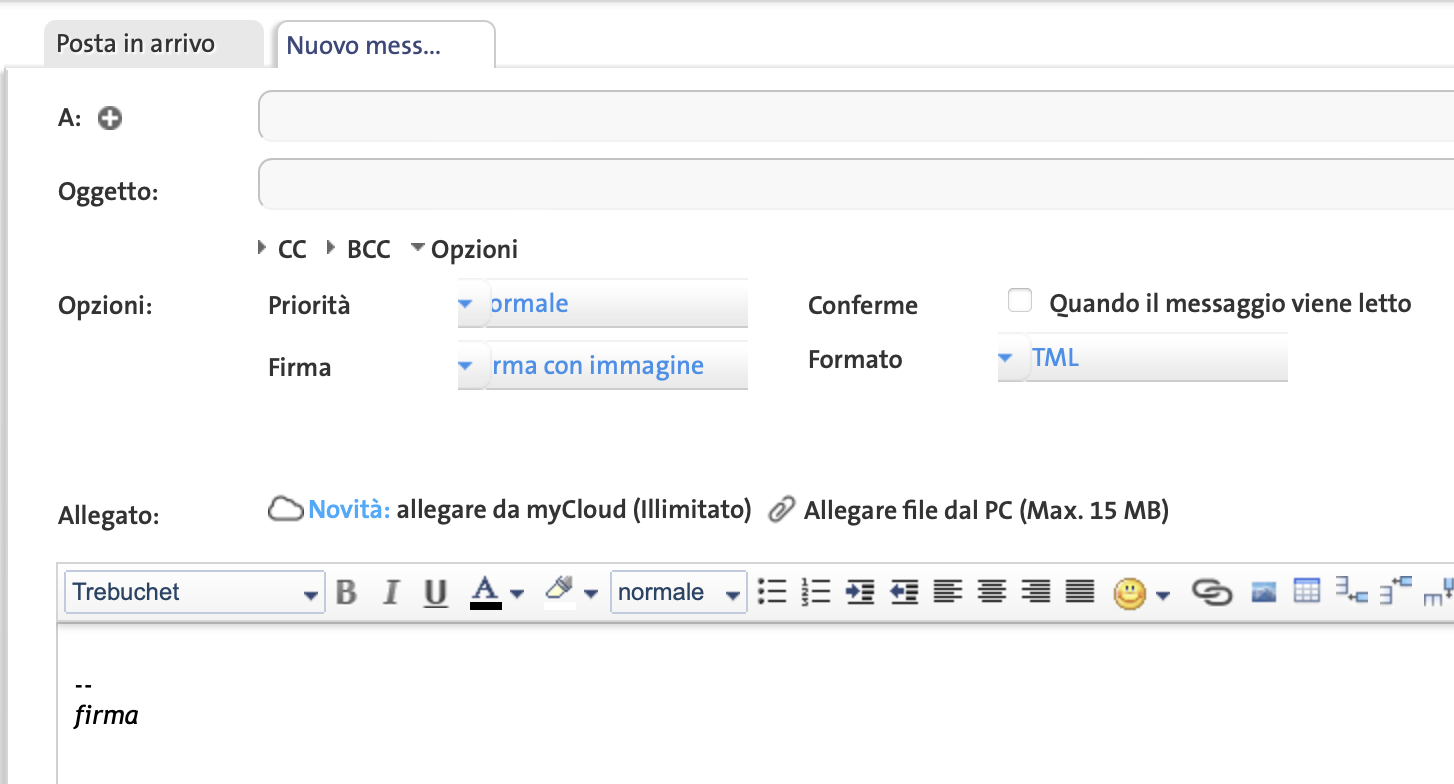Viewport: 1454px width, 784px height.
Task: Select the Nuovo messaggio tab
Action: click(x=364, y=45)
